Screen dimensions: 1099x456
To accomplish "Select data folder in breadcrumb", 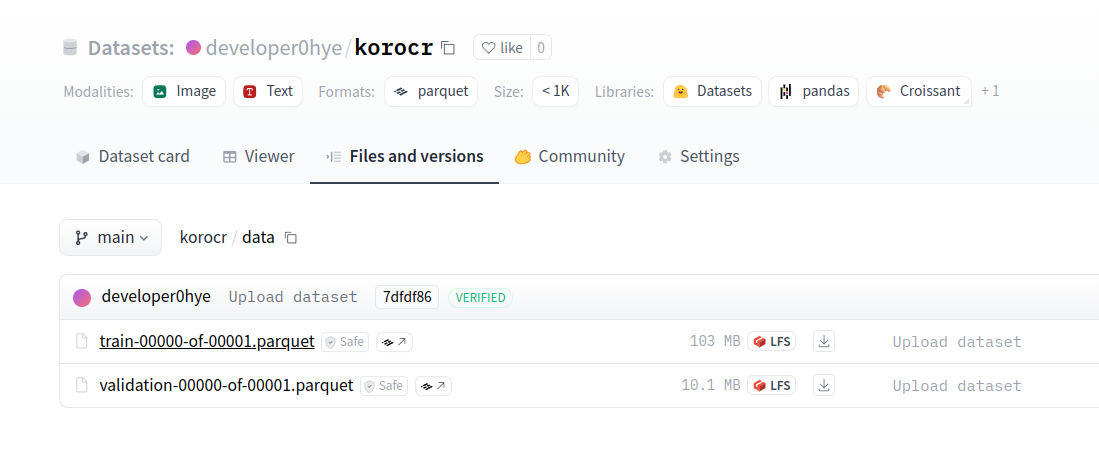I will 258,237.
